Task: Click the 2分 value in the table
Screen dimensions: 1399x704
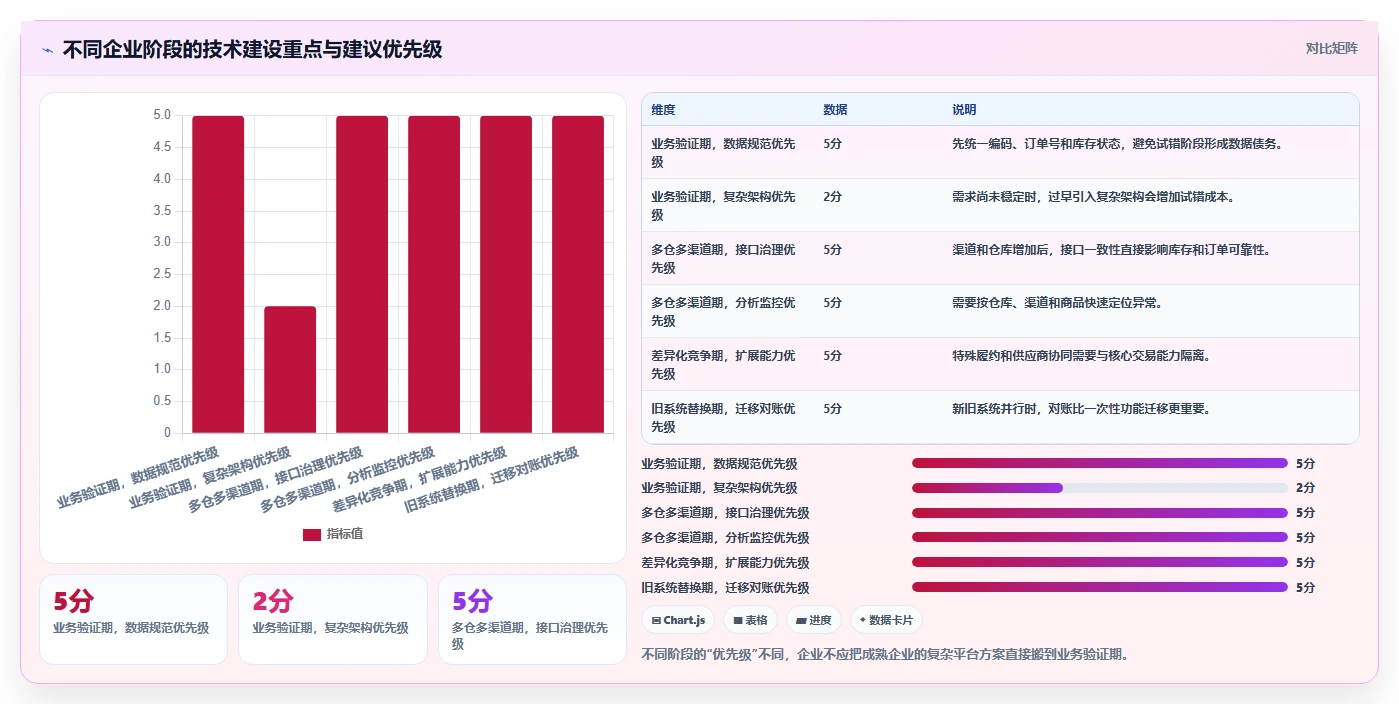Action: coord(832,197)
